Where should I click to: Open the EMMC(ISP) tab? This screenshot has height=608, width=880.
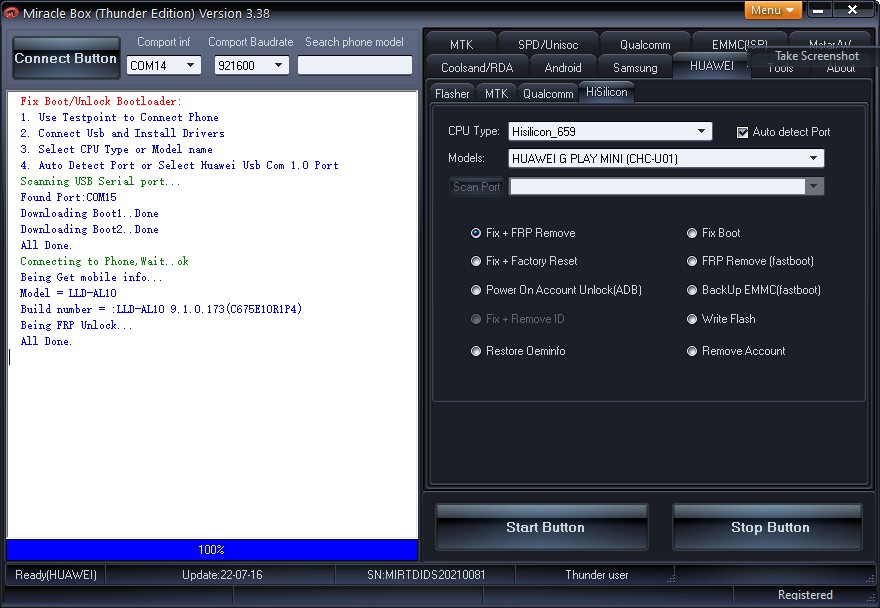pyautogui.click(x=739, y=44)
